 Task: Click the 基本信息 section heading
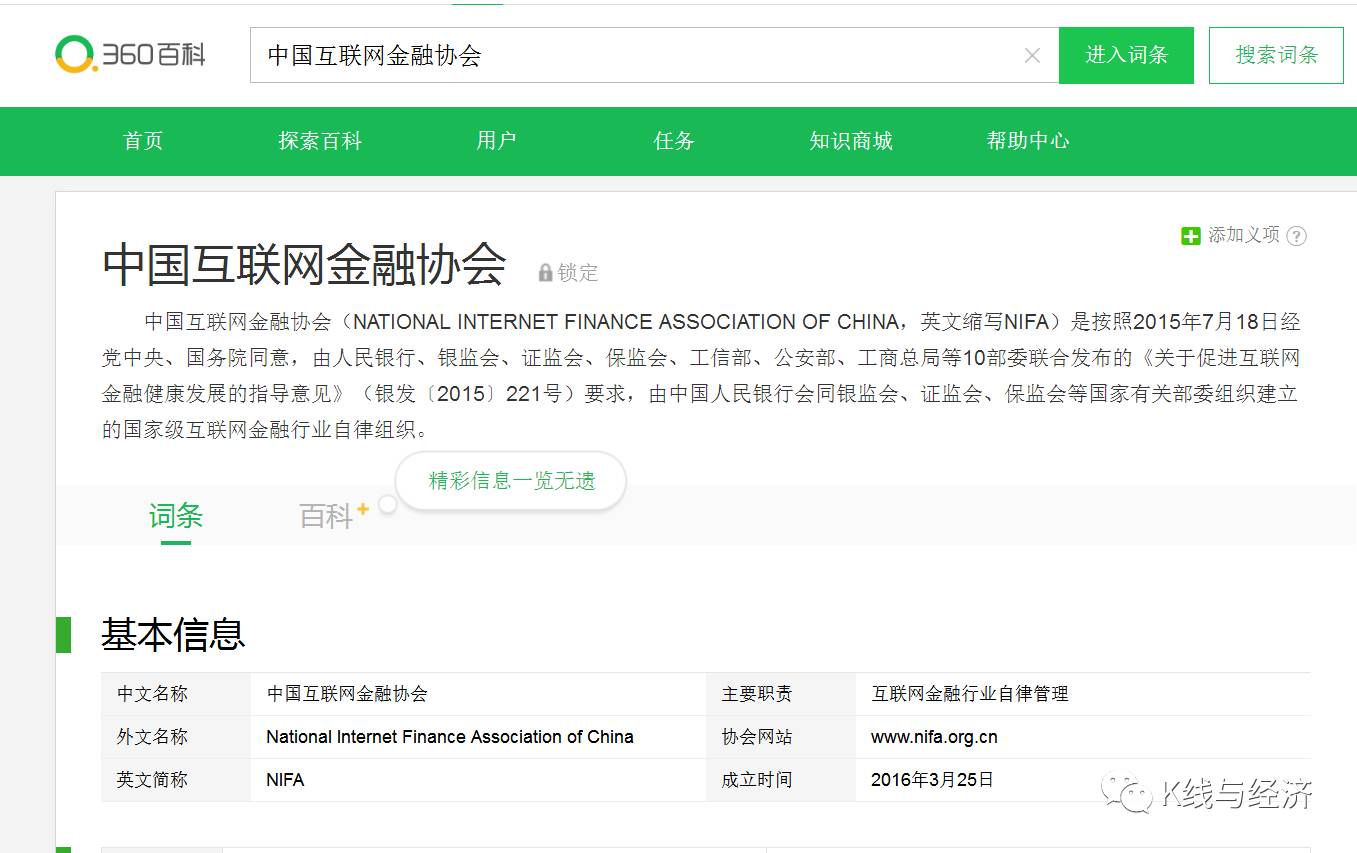point(173,634)
